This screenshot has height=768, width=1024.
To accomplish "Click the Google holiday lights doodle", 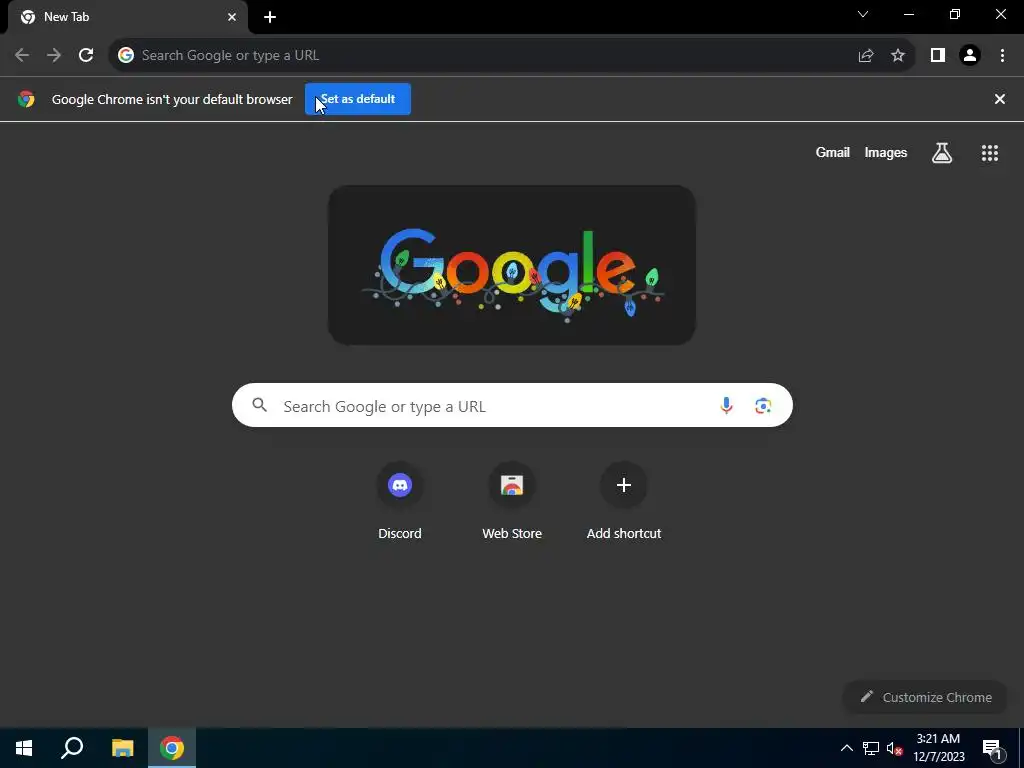I will click(x=511, y=265).
